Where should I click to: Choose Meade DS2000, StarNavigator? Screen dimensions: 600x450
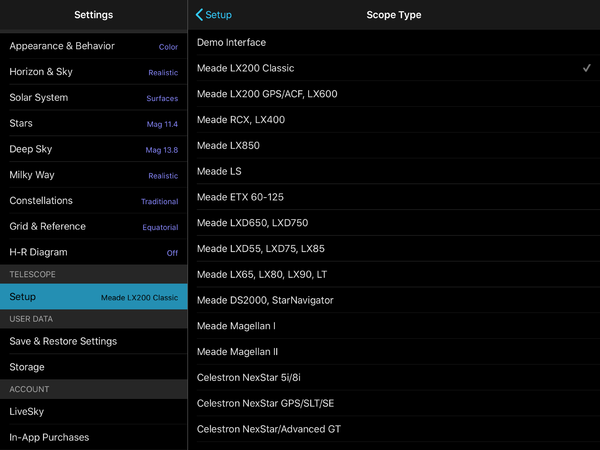[x=394, y=300]
